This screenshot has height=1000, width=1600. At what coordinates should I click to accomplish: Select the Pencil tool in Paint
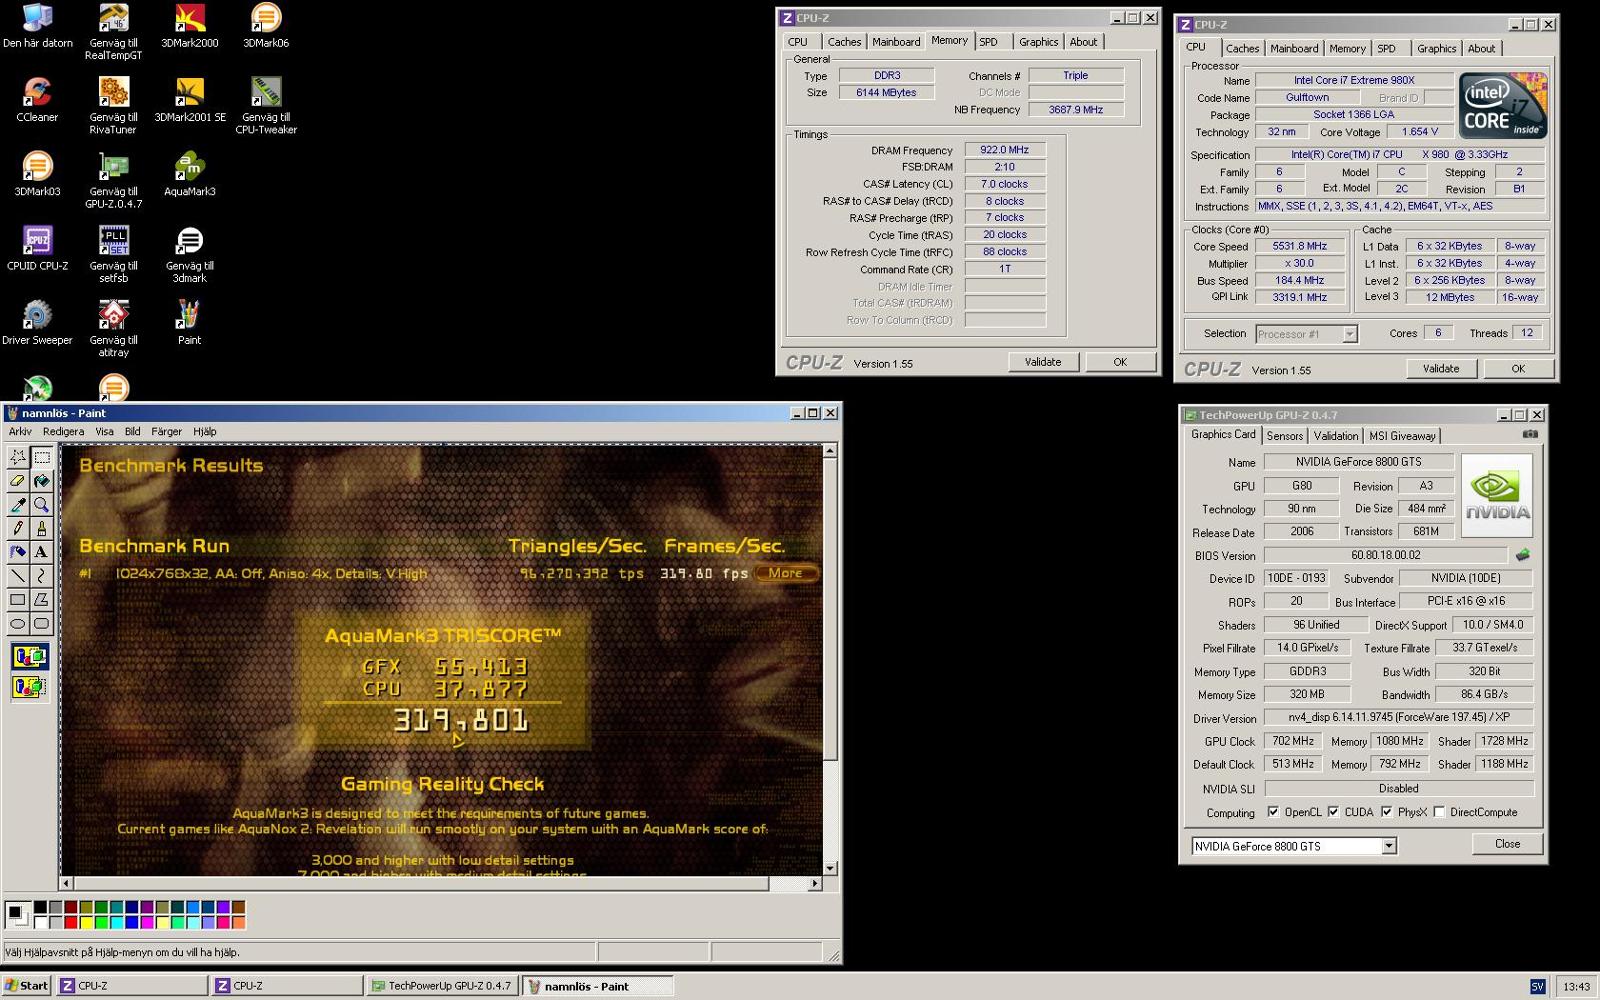tap(18, 528)
